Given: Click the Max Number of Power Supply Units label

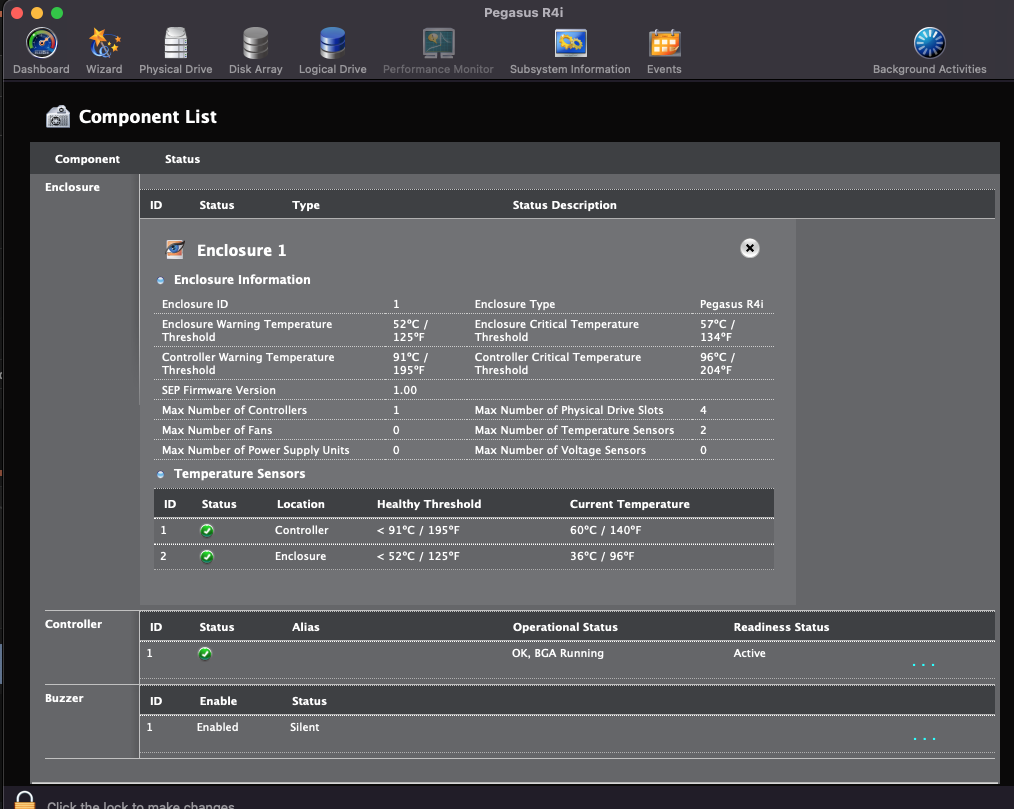Looking at the screenshot, I should pyautogui.click(x=255, y=450).
